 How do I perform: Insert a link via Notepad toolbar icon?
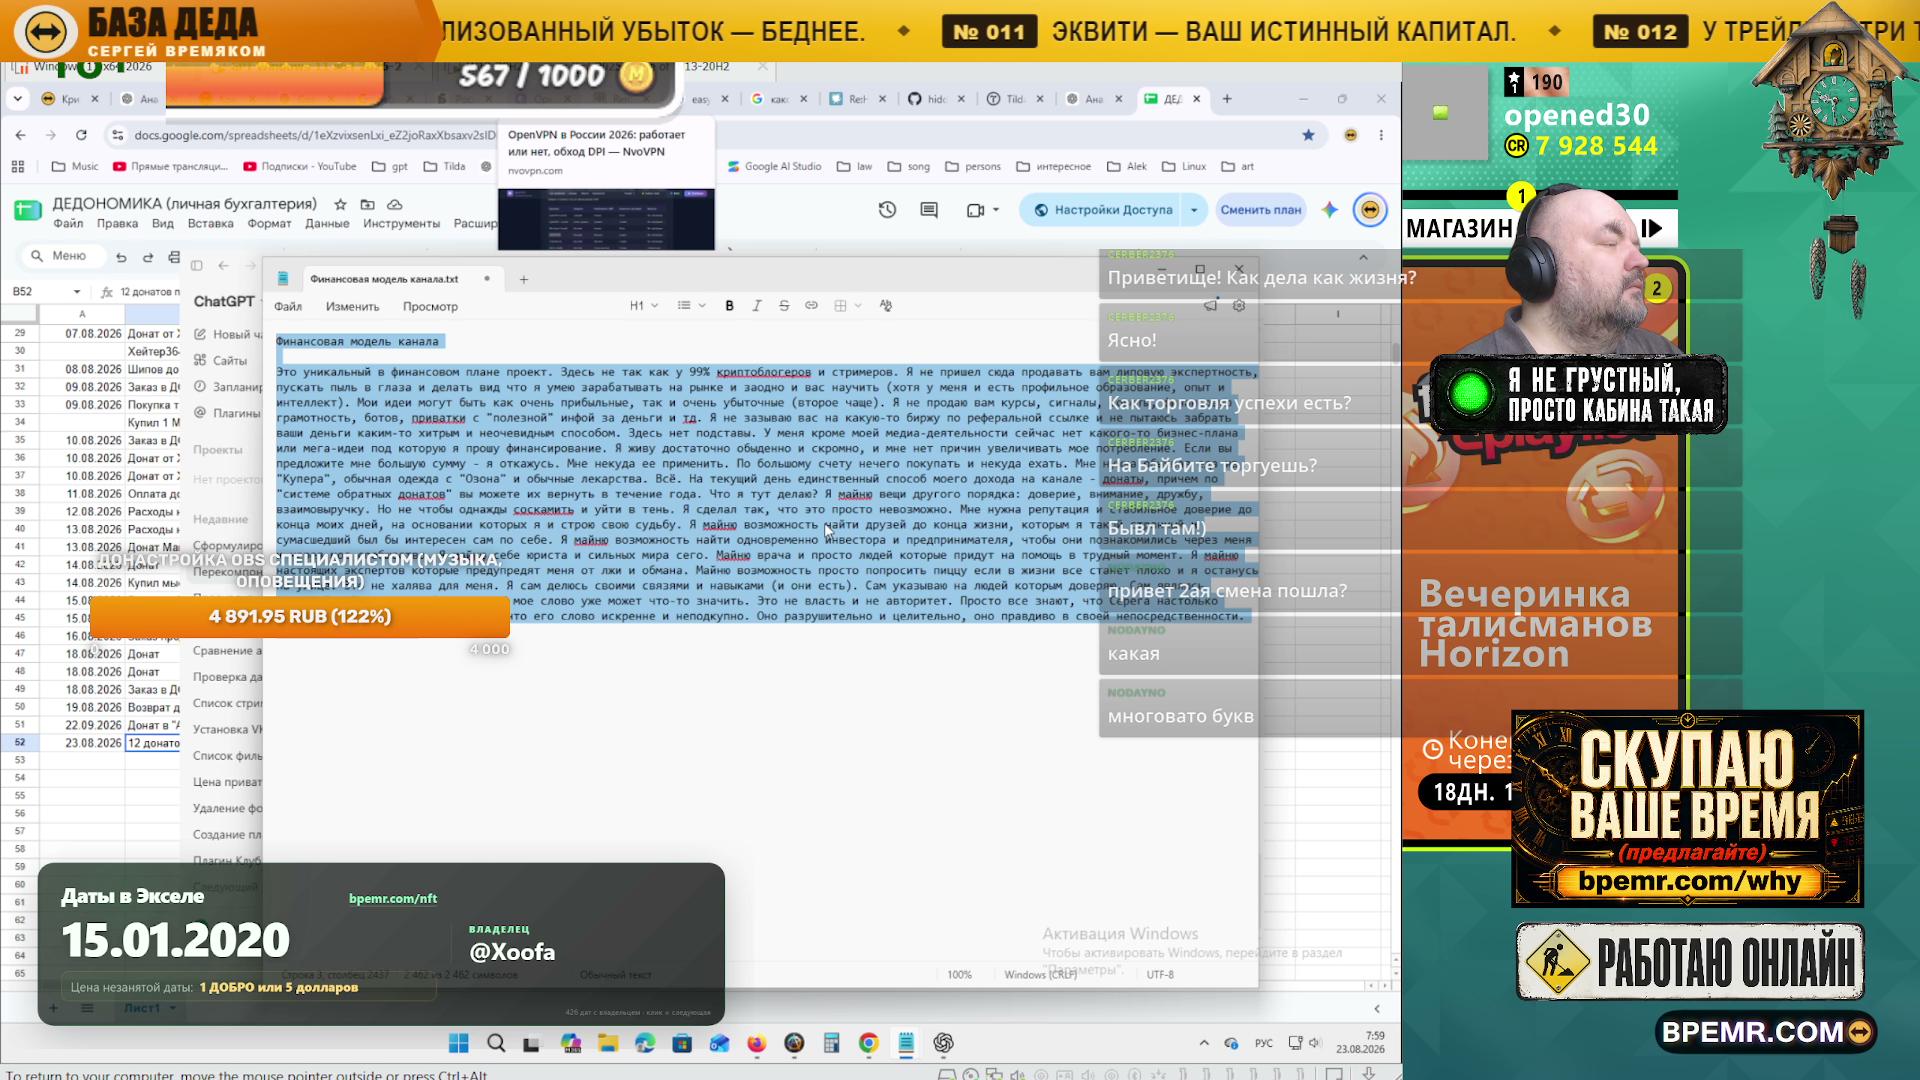click(812, 306)
